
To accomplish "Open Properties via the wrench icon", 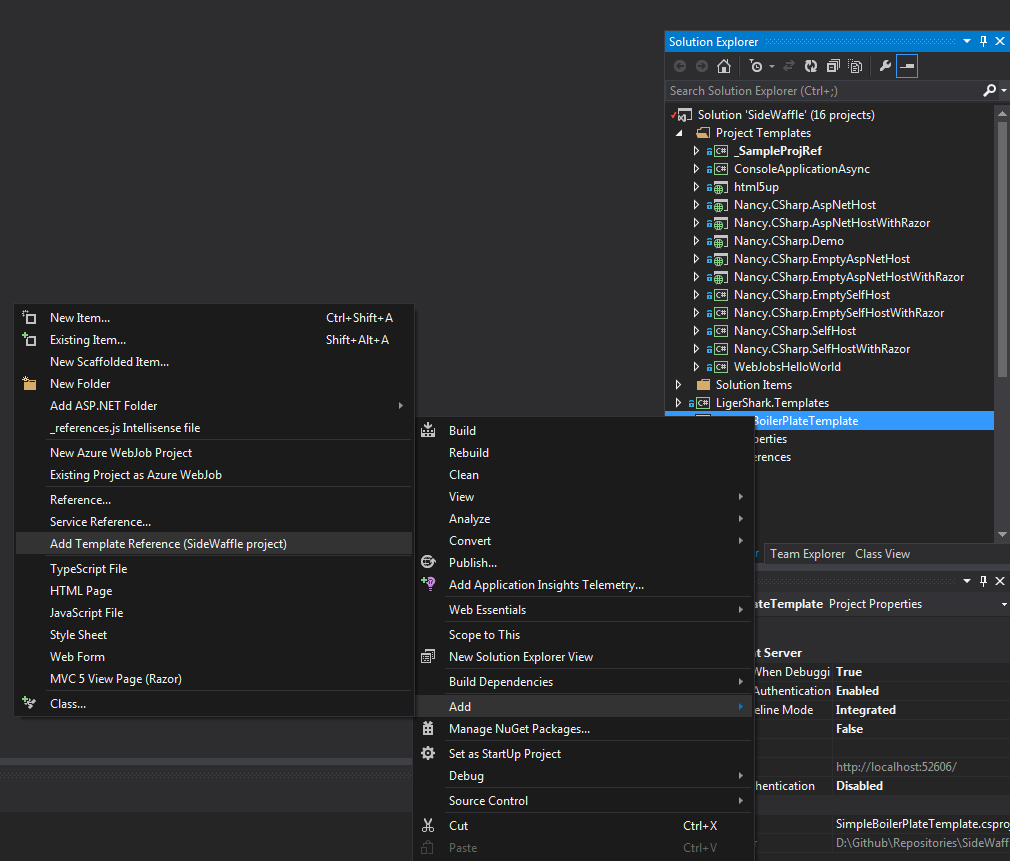I will [x=885, y=66].
